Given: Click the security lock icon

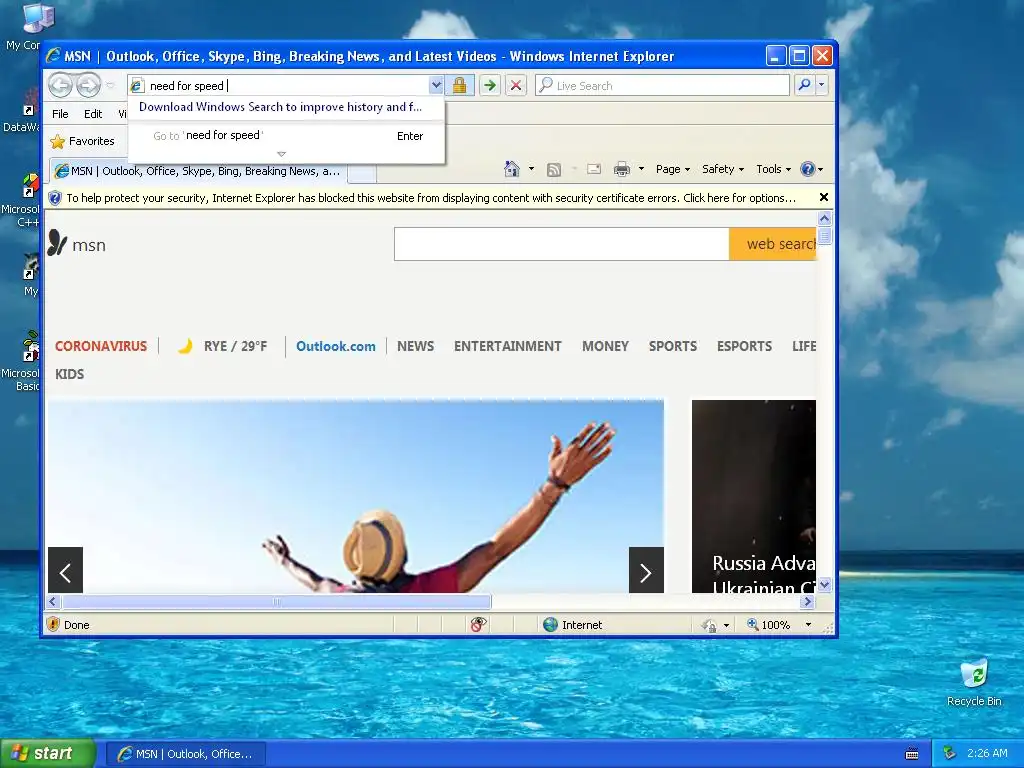Looking at the screenshot, I should pyautogui.click(x=459, y=85).
